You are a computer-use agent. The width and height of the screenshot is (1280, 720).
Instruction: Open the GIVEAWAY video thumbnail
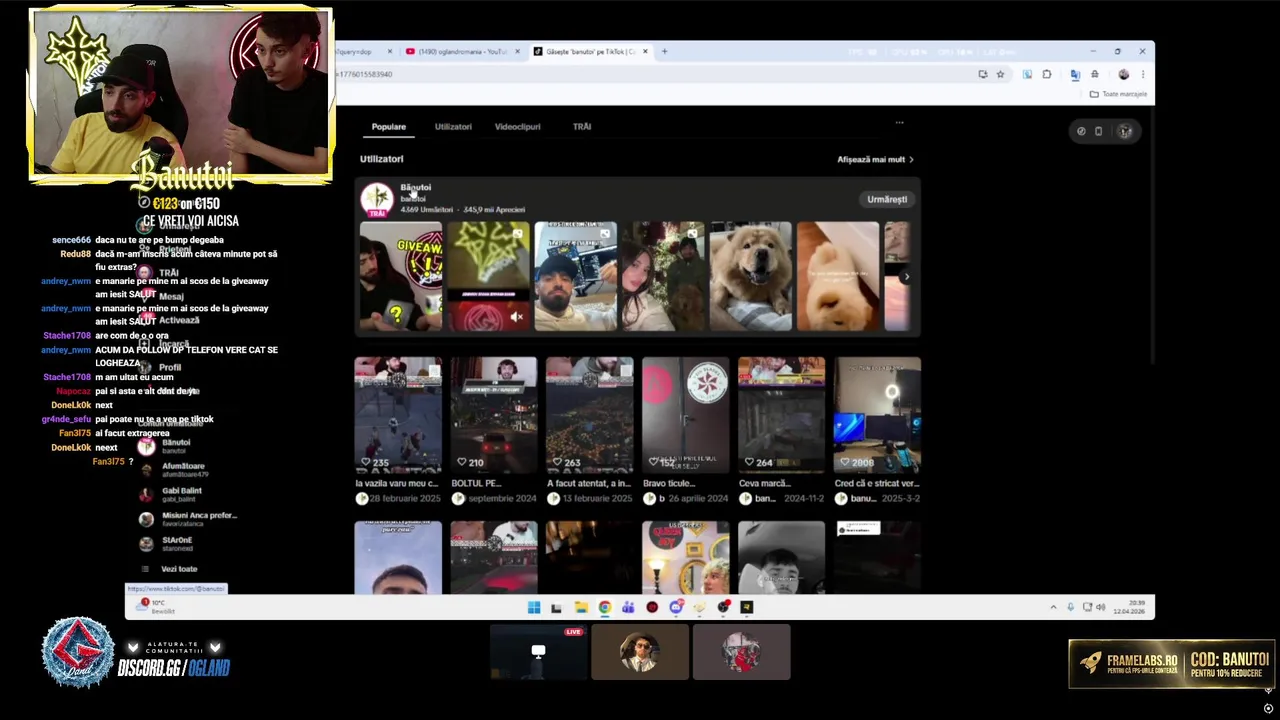(x=401, y=276)
